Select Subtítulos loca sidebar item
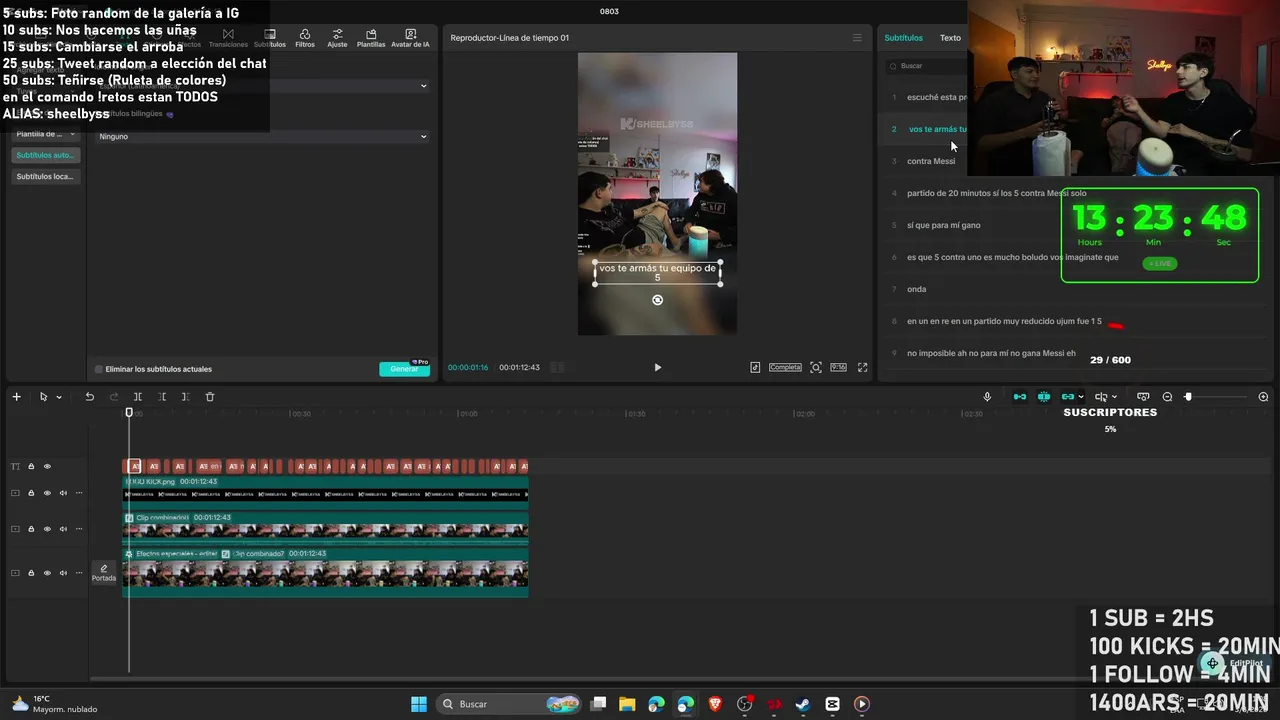 [46, 176]
